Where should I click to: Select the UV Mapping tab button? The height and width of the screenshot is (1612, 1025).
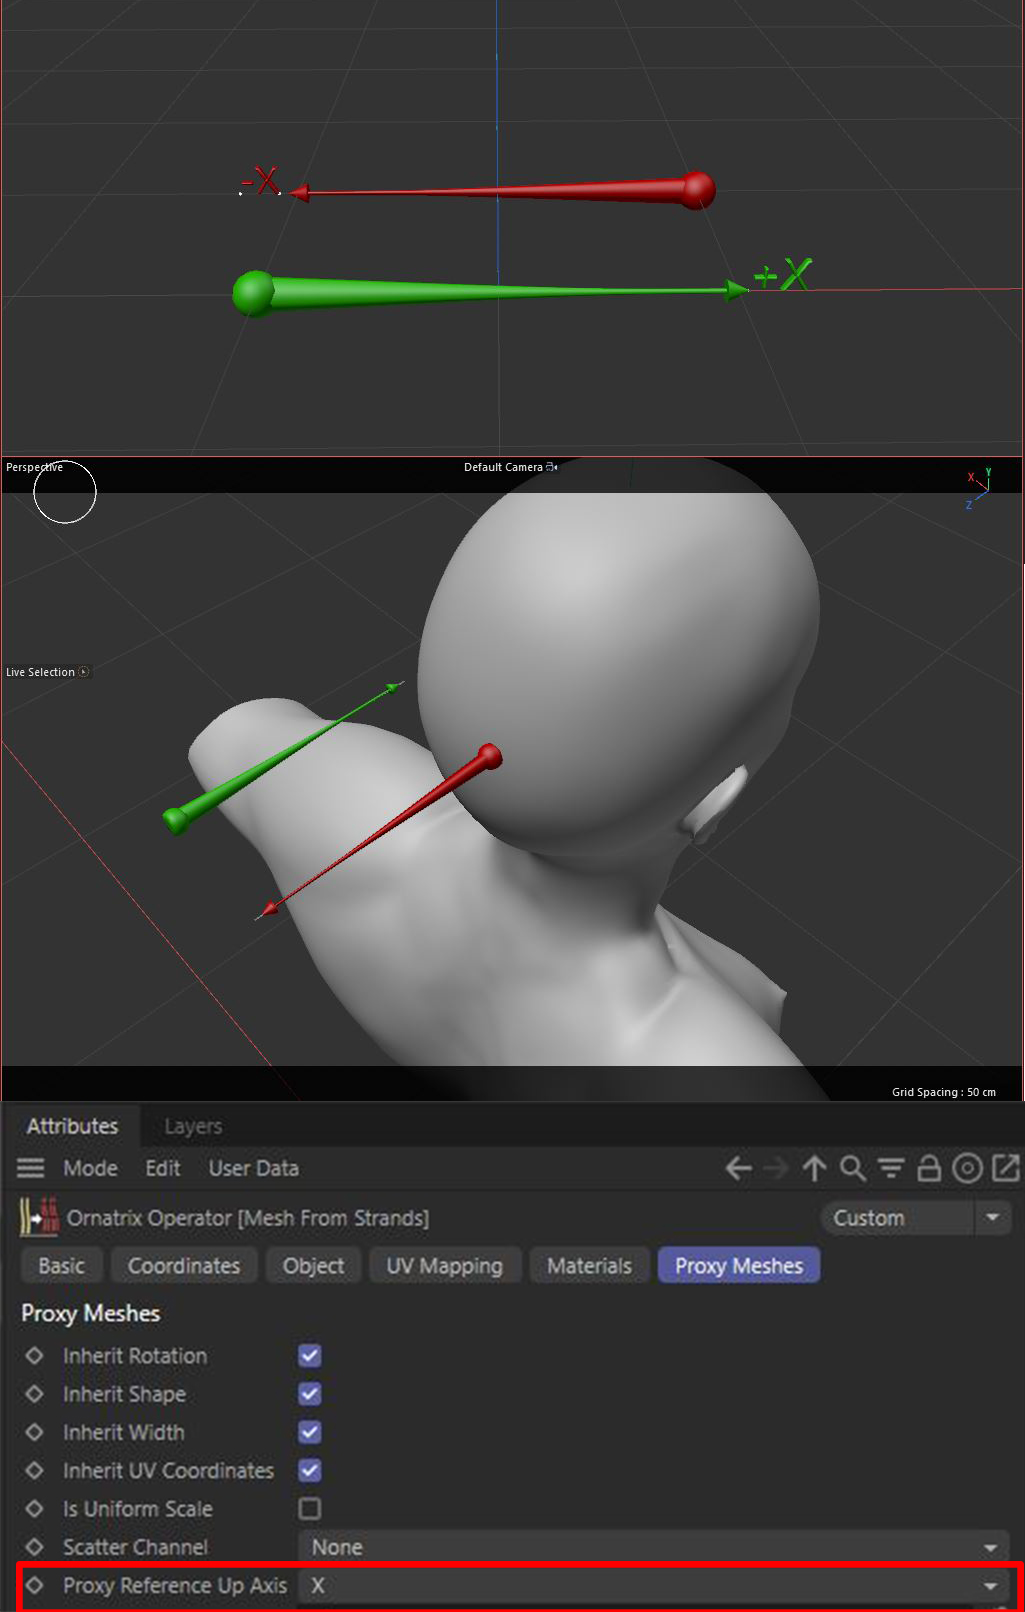tap(444, 1266)
